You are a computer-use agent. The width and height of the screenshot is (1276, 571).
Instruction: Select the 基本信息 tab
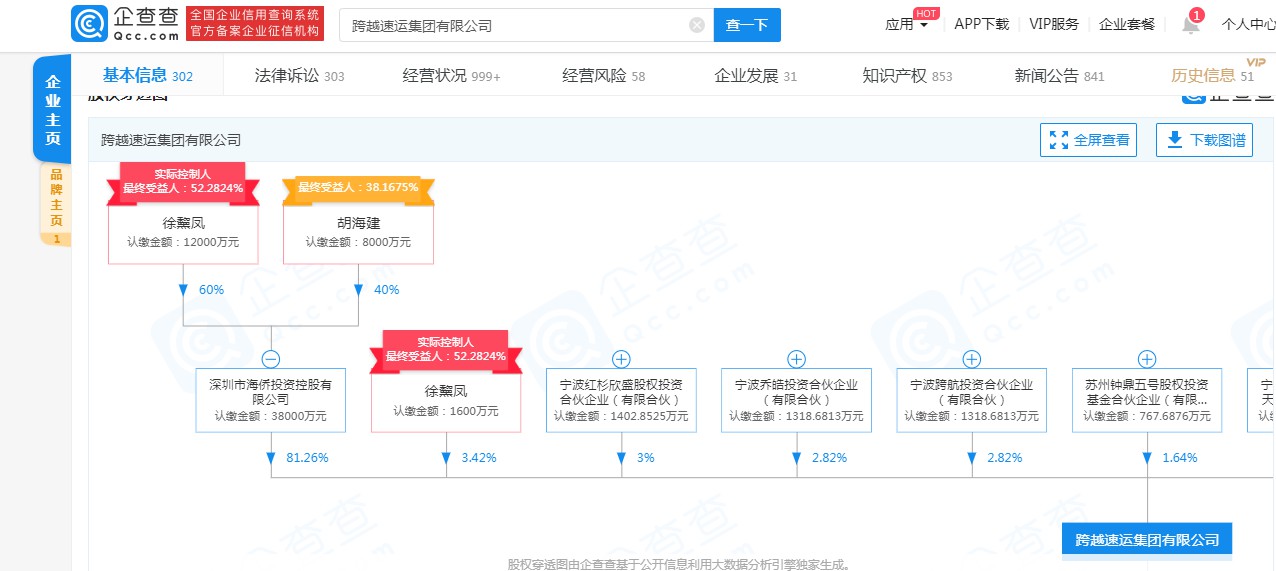coord(147,75)
